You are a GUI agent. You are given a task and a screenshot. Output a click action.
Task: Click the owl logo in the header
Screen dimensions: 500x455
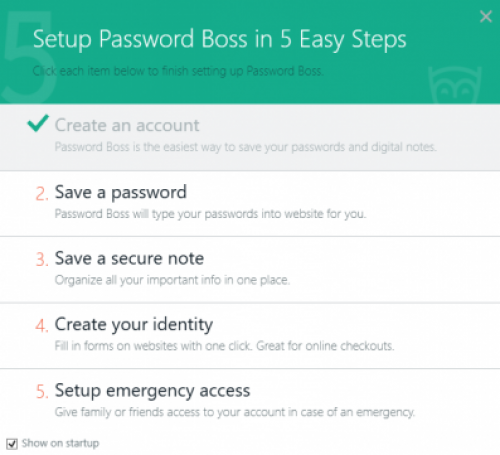point(455,85)
